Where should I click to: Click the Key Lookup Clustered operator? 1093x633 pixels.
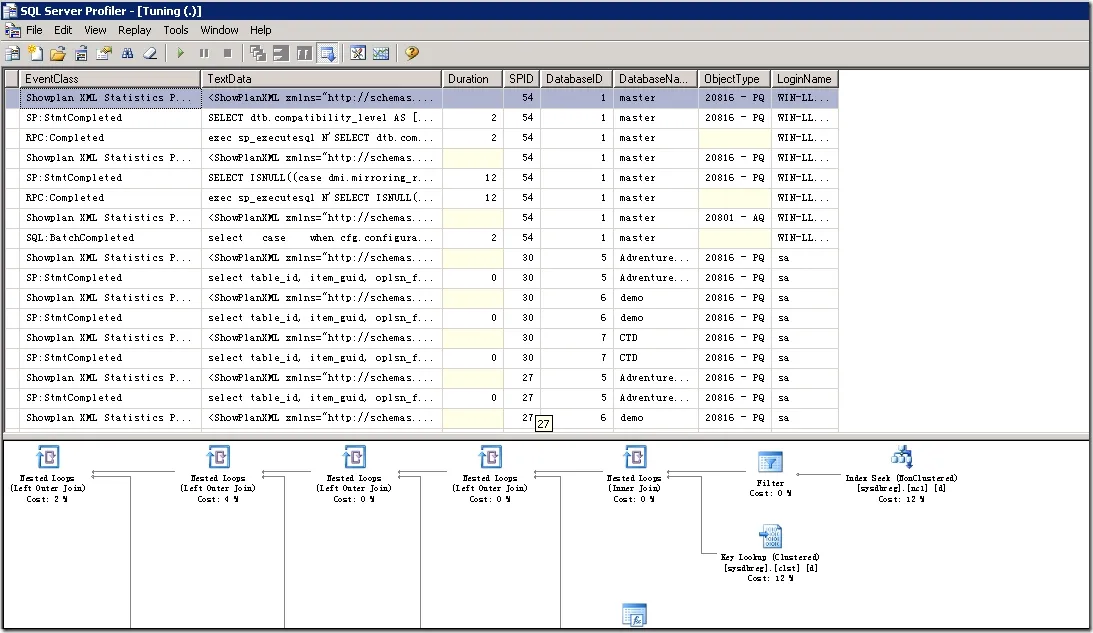(770, 553)
